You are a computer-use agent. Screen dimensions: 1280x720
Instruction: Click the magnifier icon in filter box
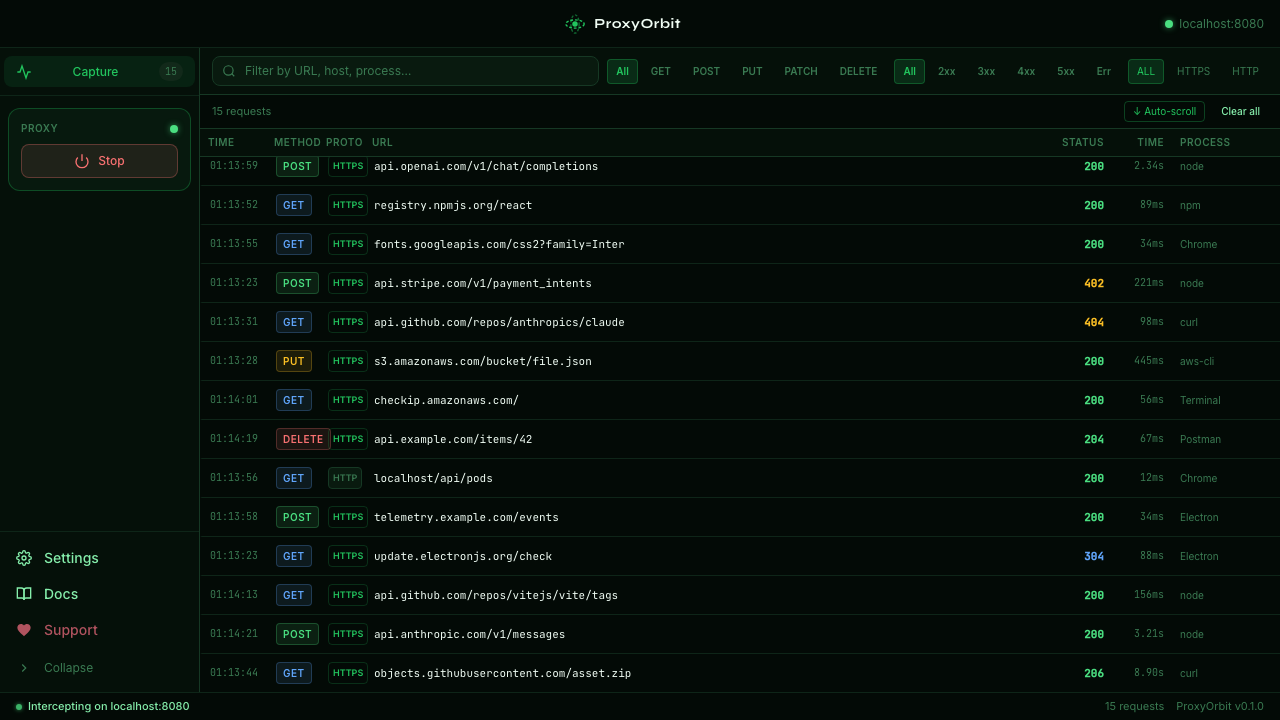(229, 71)
